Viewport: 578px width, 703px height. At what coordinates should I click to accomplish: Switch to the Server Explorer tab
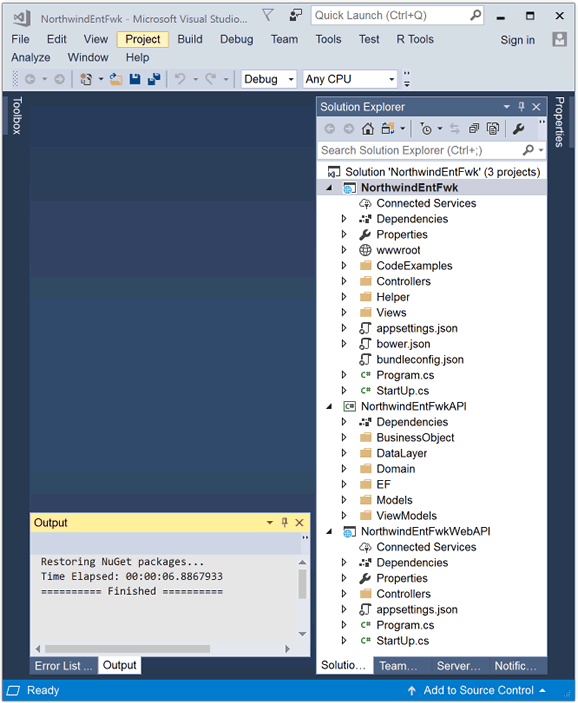pos(459,666)
